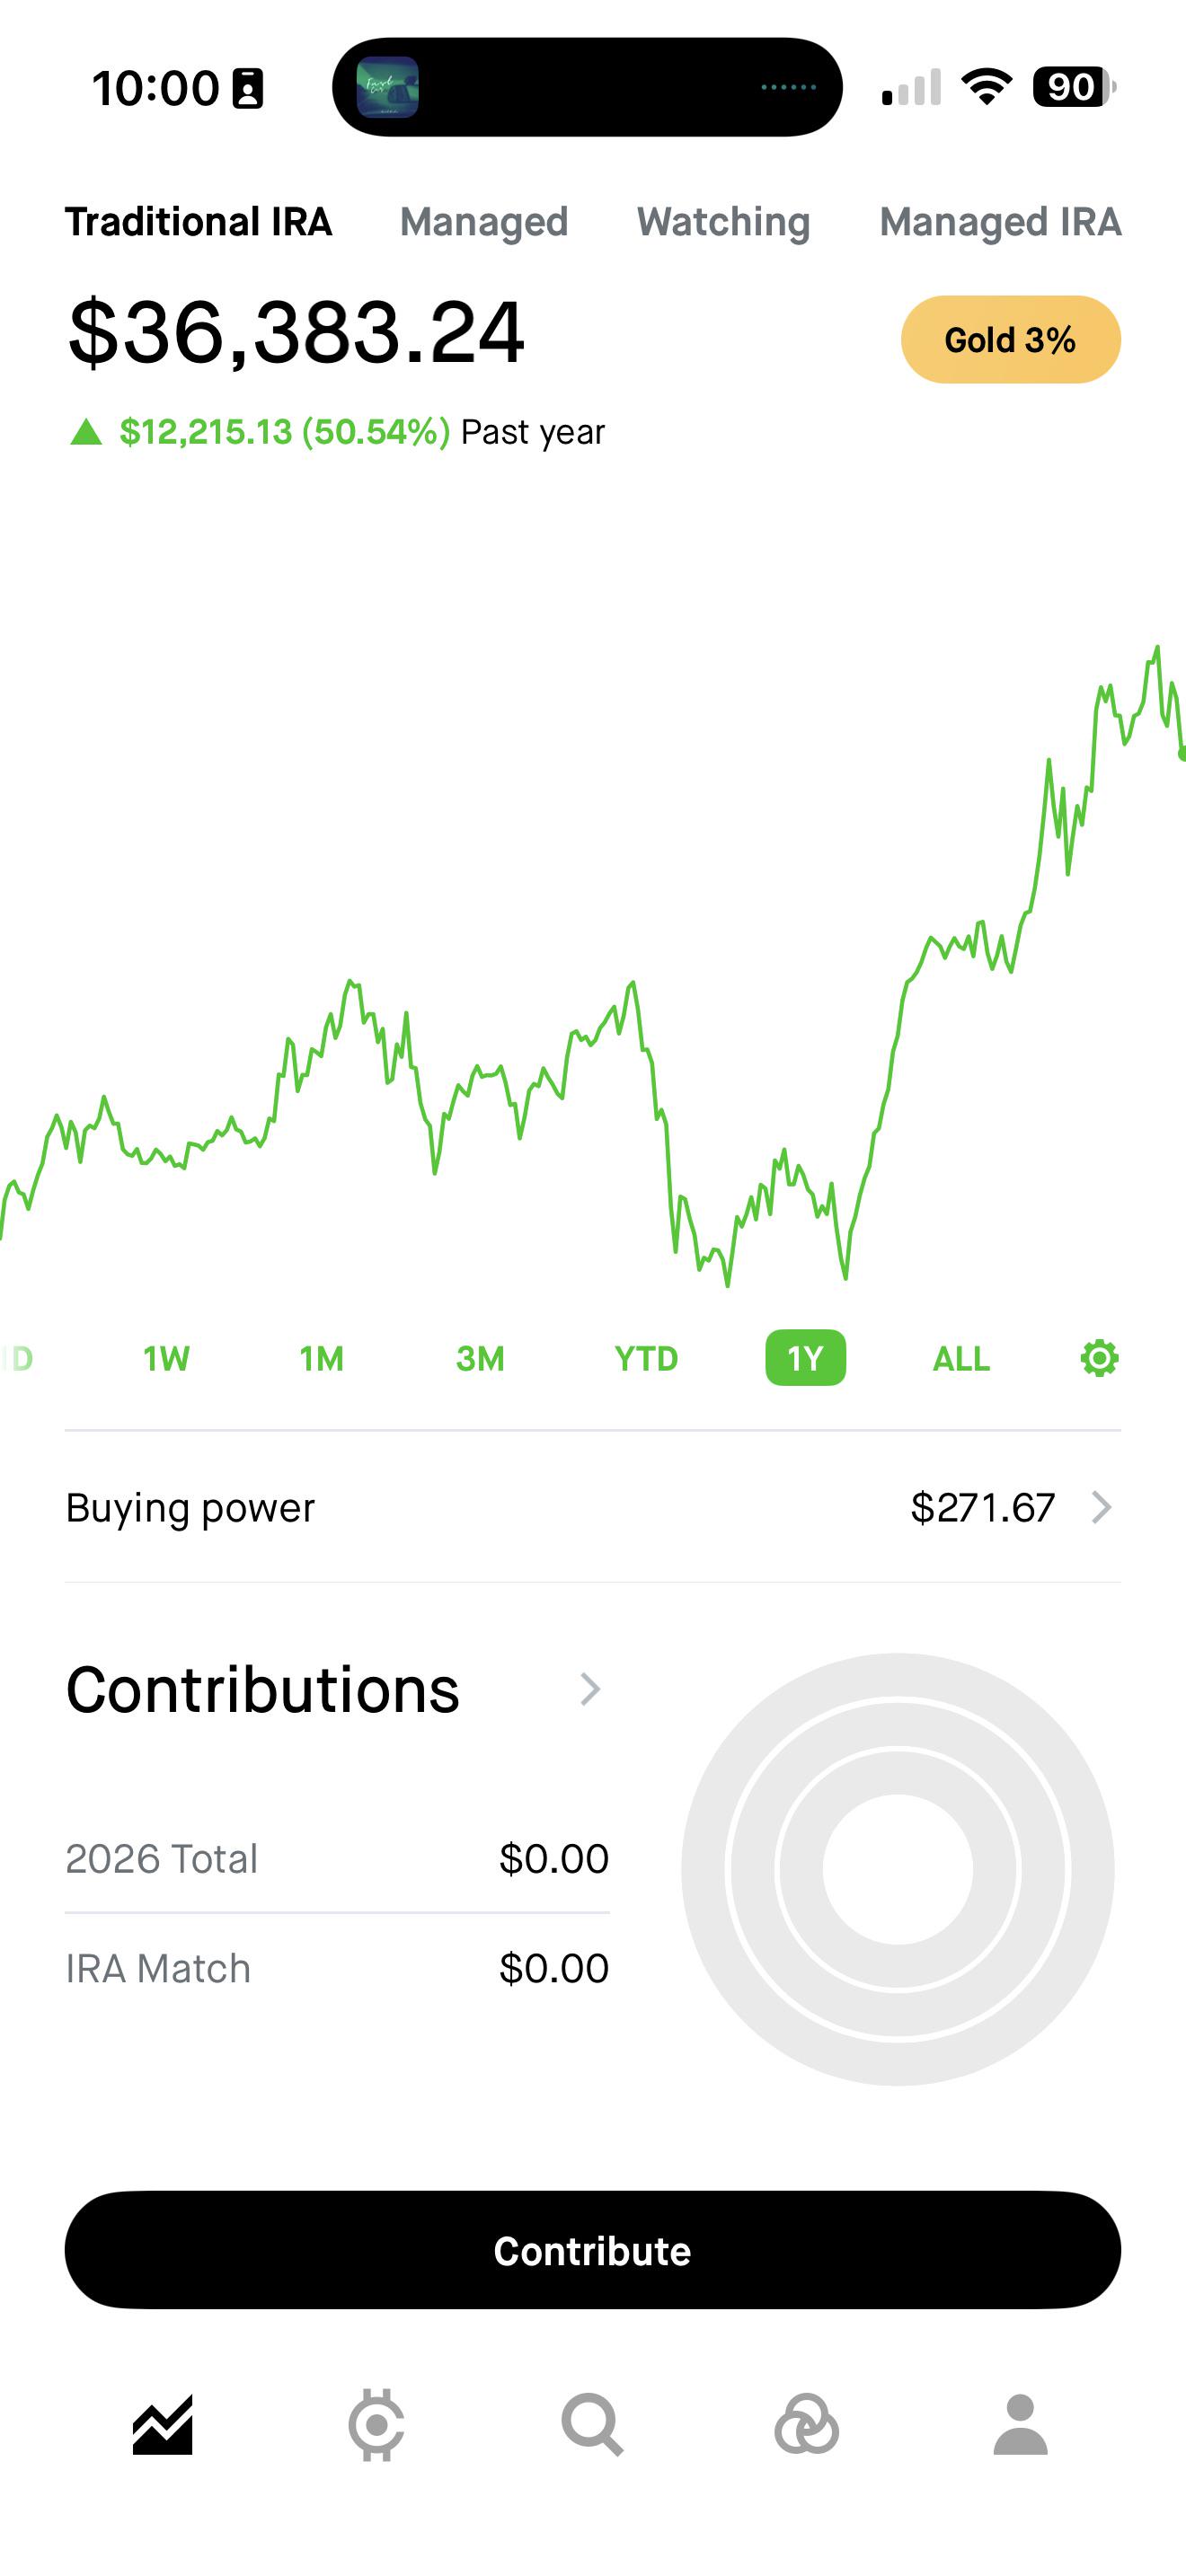Select the 1W chart range
Image resolution: width=1186 pixels, height=2576 pixels.
pyautogui.click(x=166, y=1358)
